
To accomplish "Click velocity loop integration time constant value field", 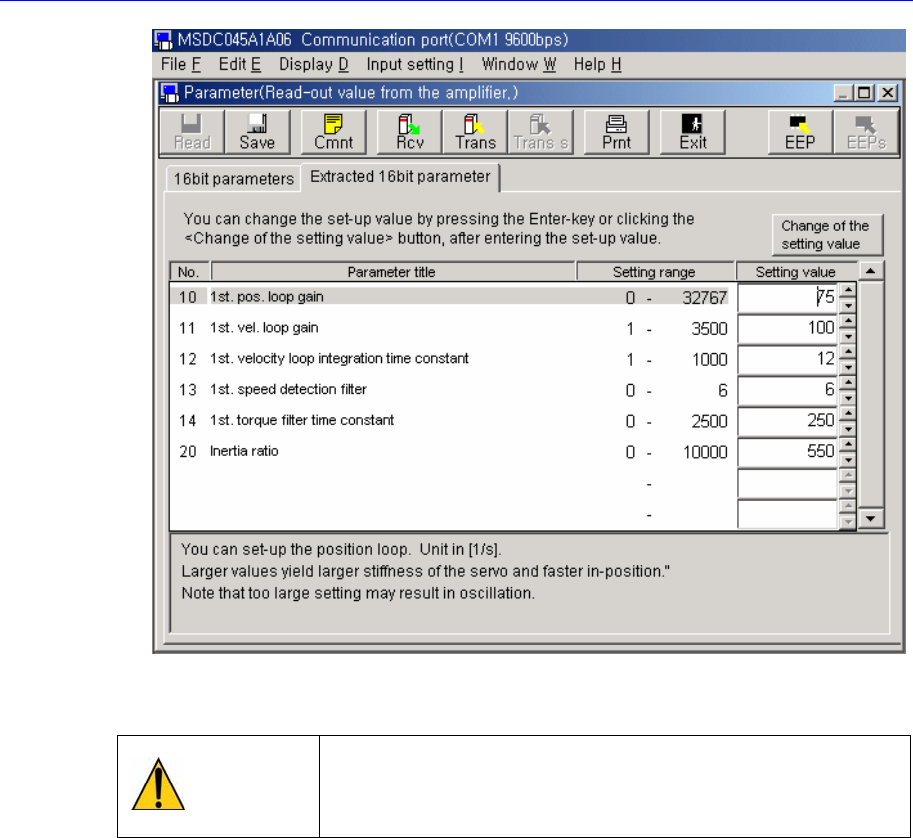I will click(x=788, y=359).
